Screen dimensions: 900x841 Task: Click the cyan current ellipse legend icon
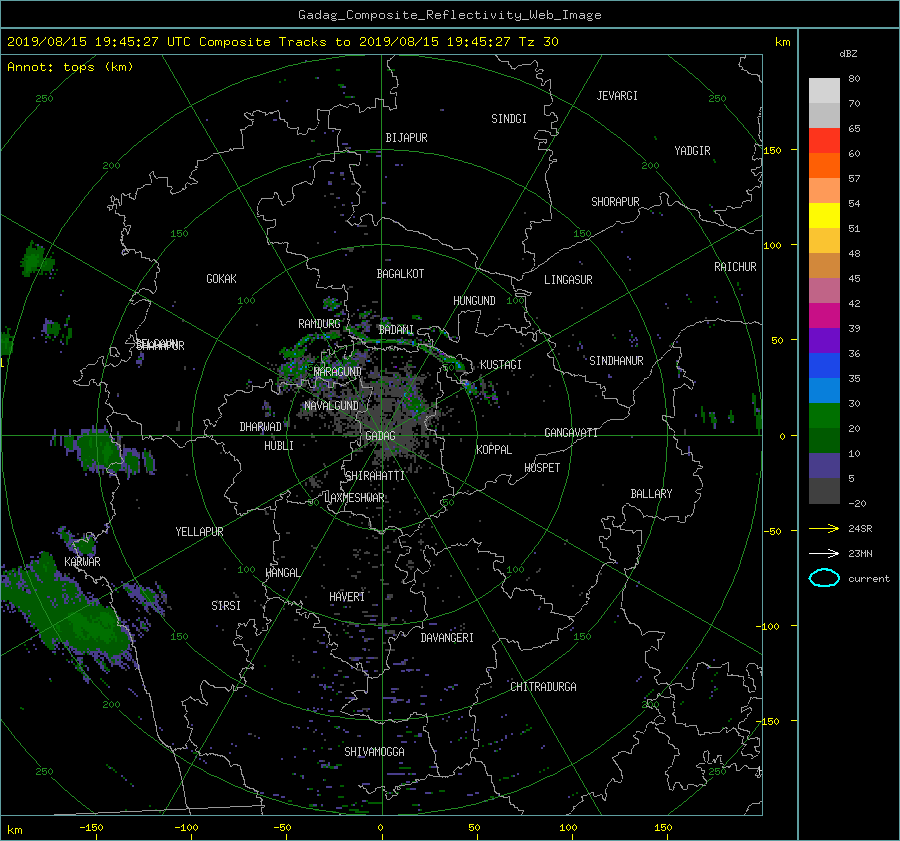[824, 578]
